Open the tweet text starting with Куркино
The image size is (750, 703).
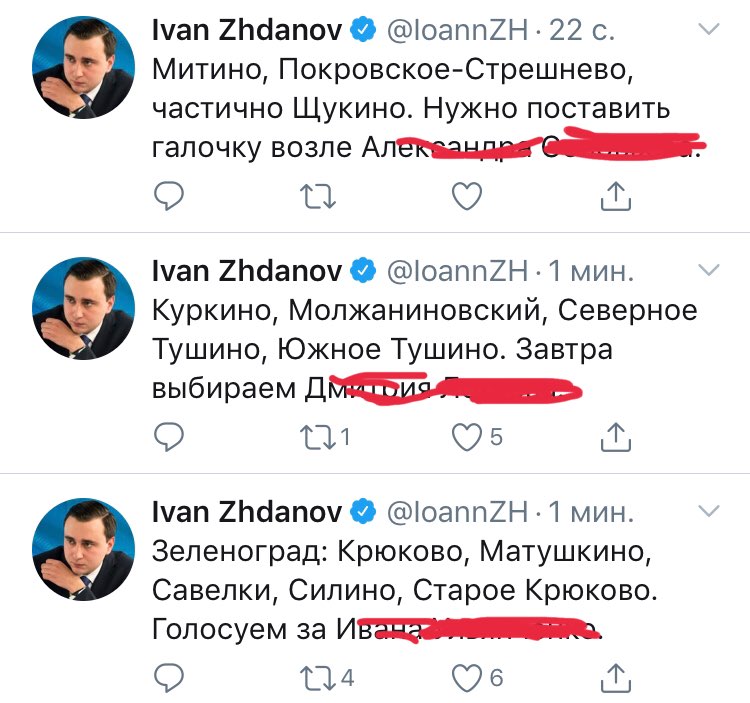(x=420, y=350)
